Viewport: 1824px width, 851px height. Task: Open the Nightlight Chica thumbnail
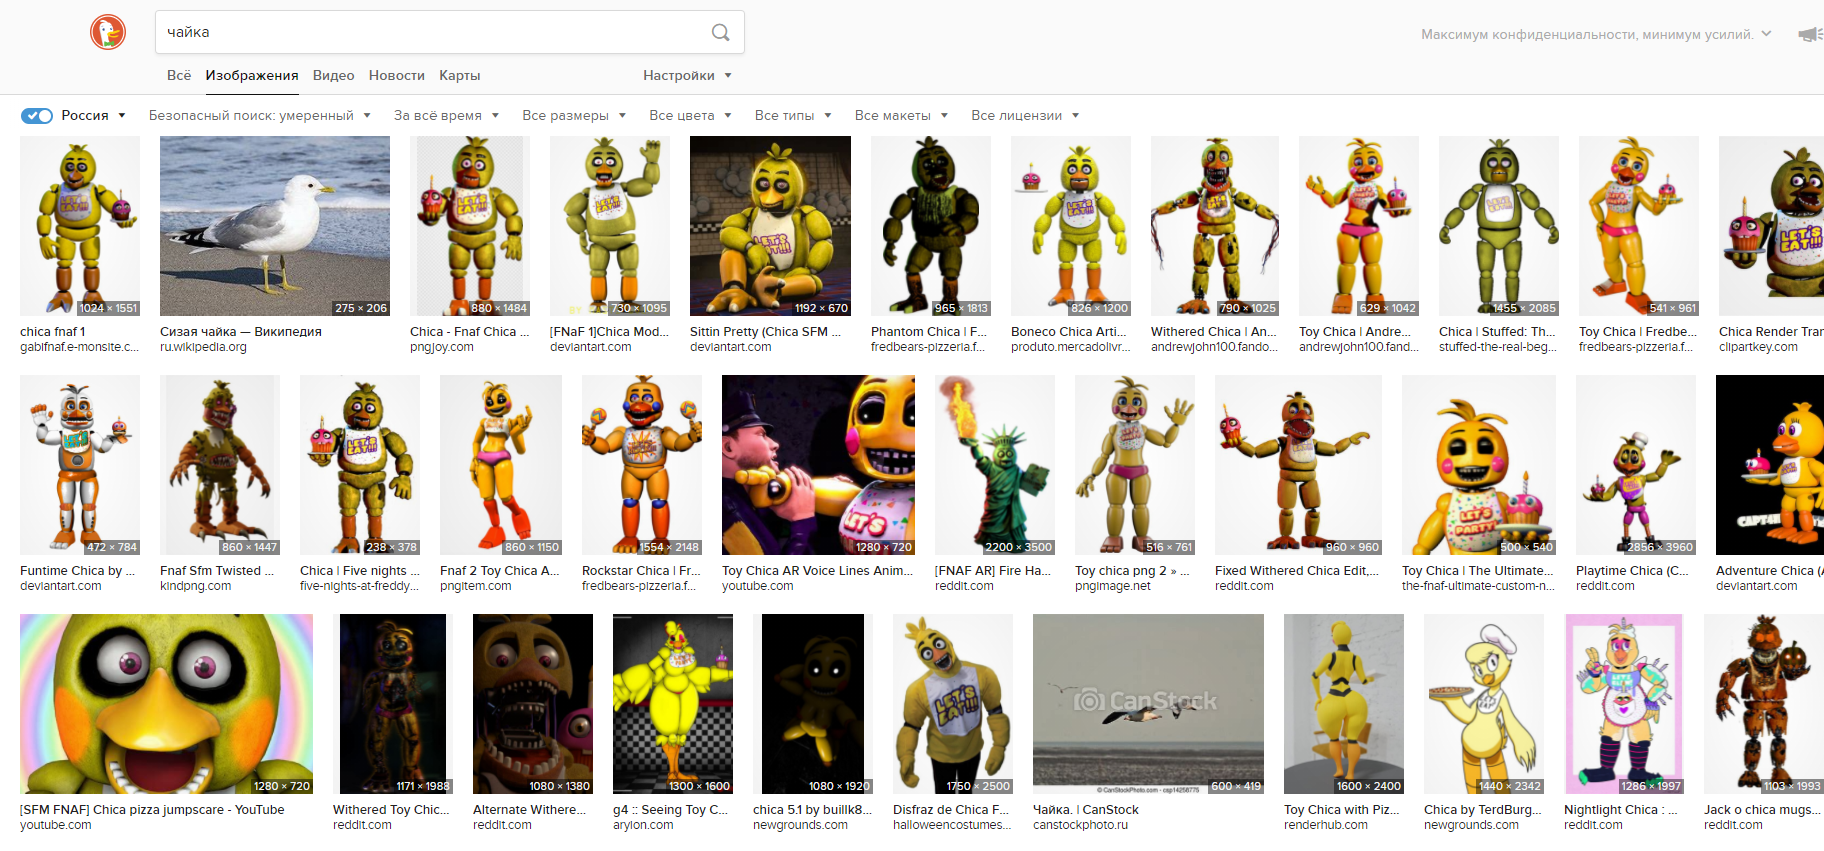point(1624,704)
